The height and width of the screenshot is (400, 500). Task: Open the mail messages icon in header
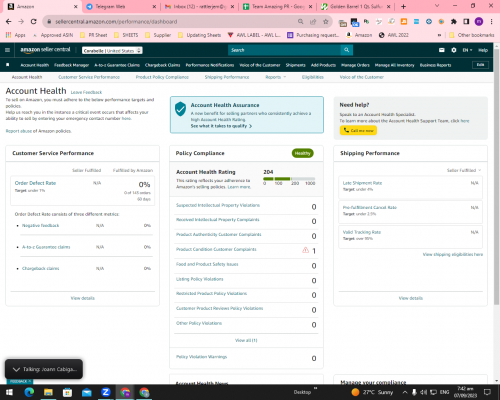click(442, 50)
